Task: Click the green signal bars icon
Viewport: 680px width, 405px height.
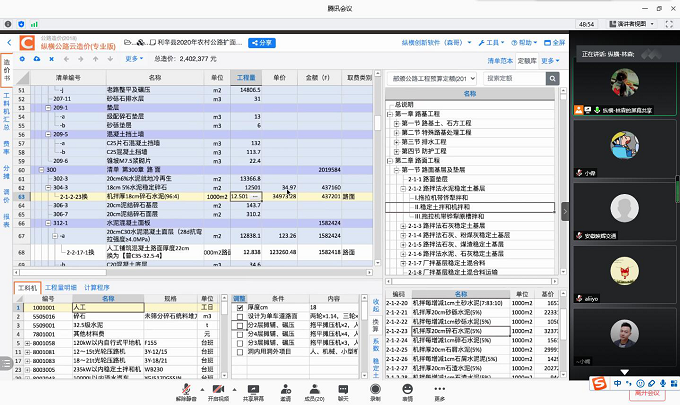Action: [34, 24]
